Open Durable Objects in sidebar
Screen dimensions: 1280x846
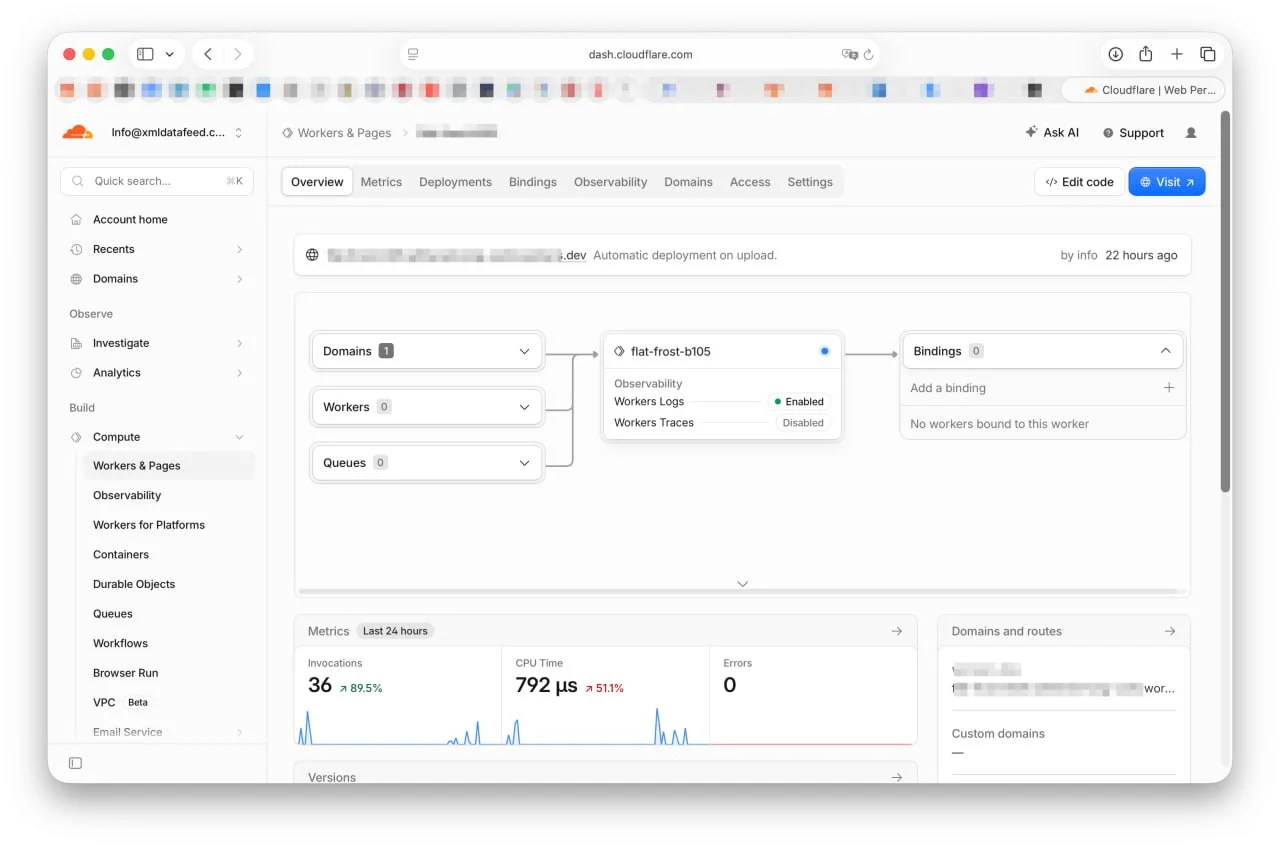pyautogui.click(x=134, y=584)
